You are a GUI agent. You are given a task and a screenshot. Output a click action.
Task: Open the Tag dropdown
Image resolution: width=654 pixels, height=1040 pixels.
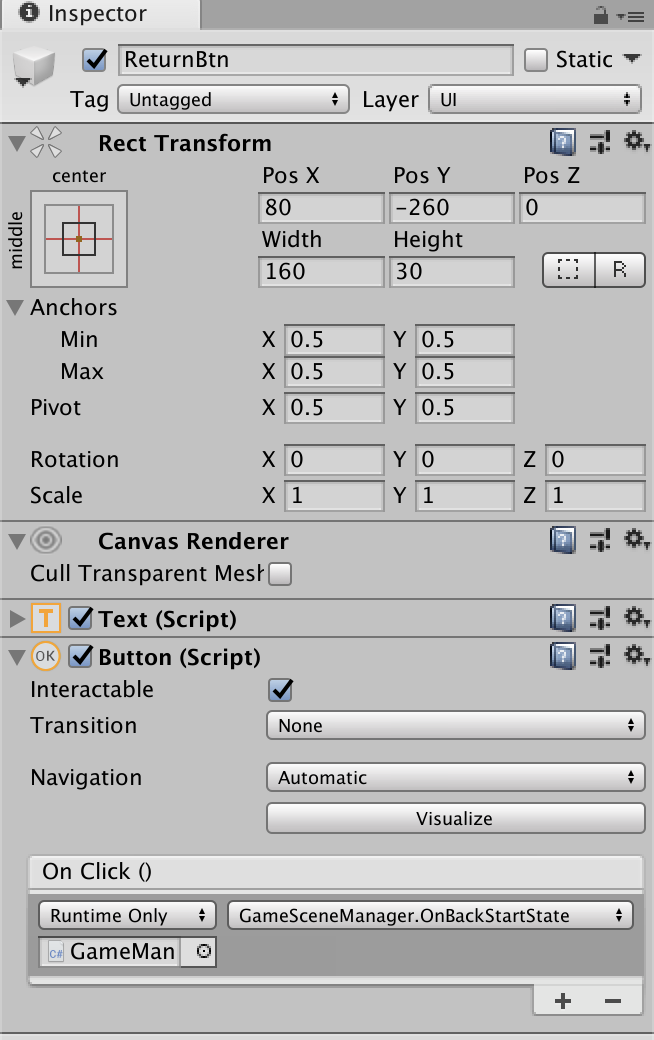[232, 100]
